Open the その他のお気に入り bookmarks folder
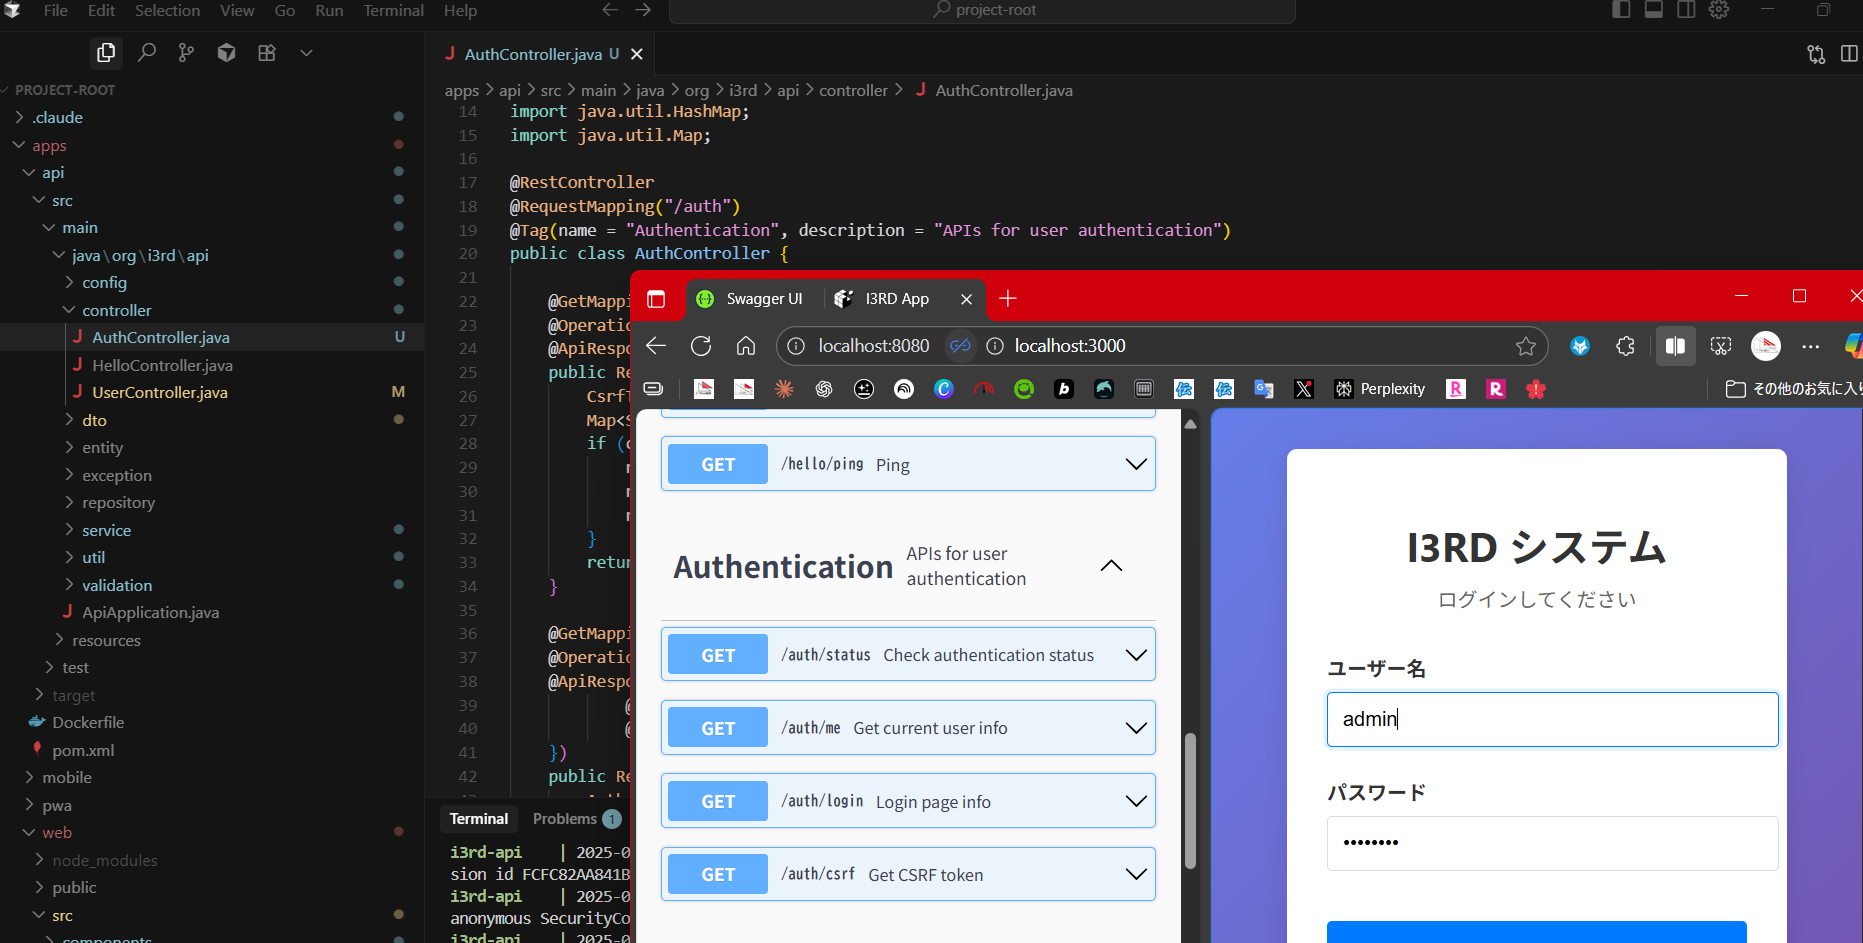The image size is (1863, 943). click(x=1794, y=389)
